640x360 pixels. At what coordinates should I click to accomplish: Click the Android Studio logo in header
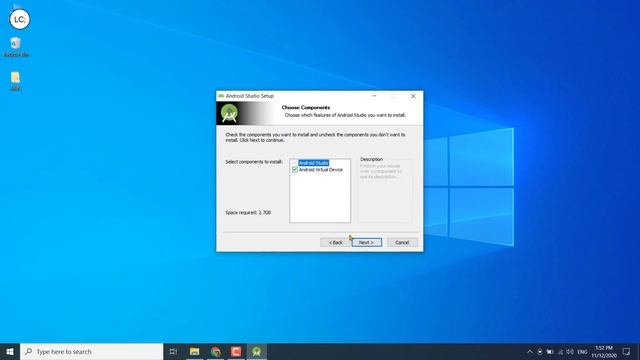pos(229,113)
